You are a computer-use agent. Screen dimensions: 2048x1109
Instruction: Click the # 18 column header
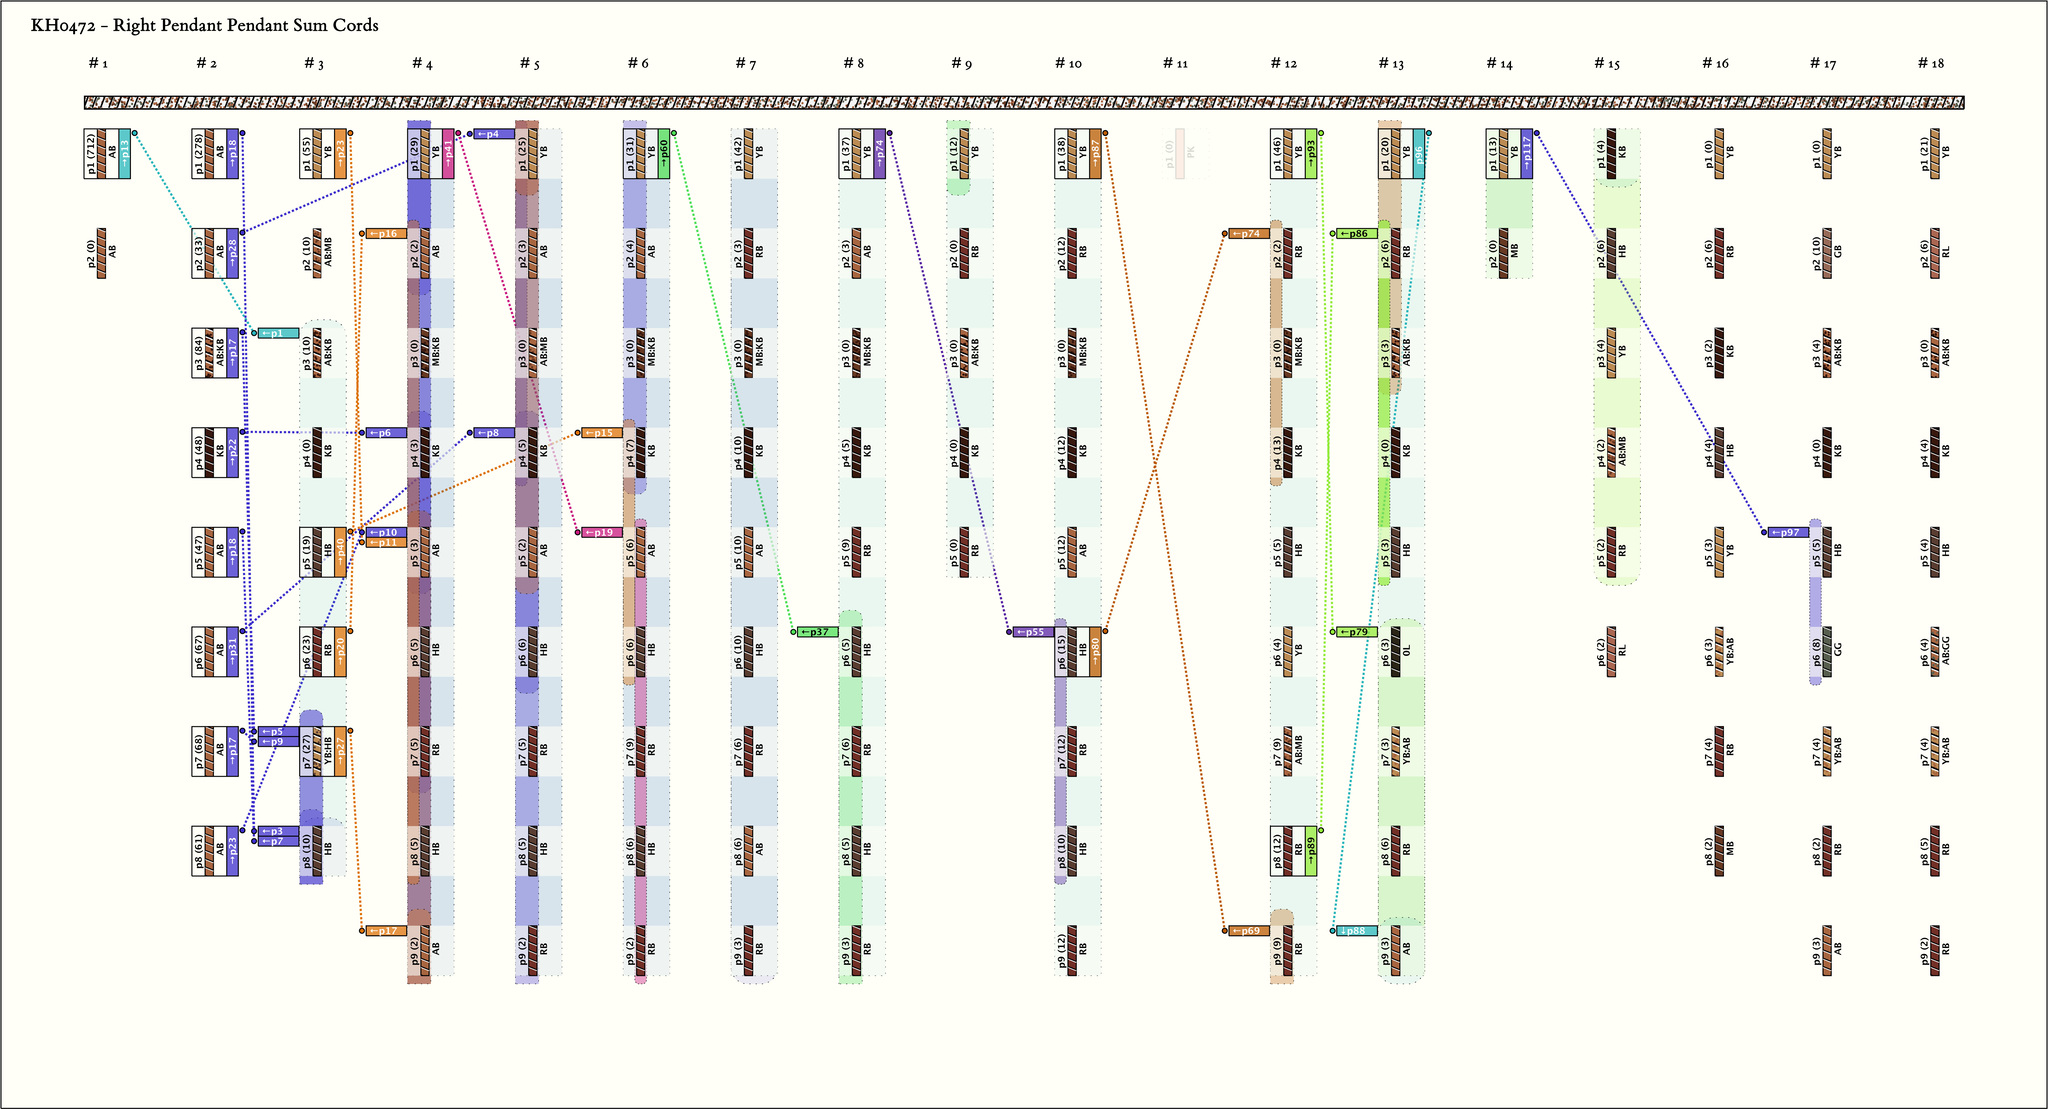[x=1931, y=64]
